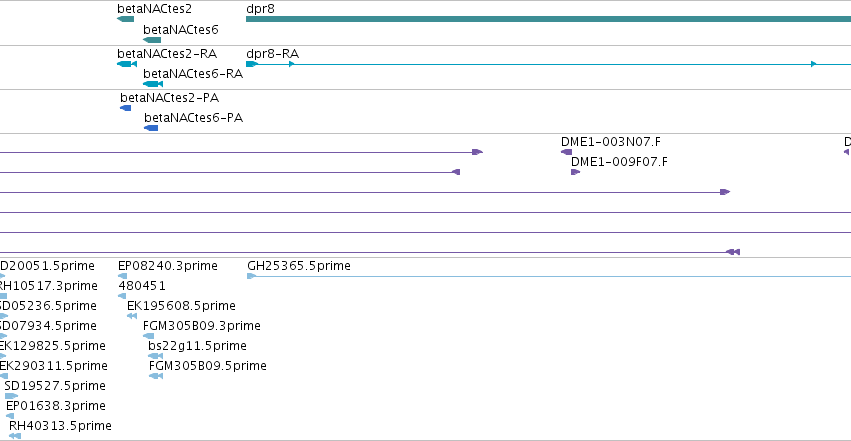The height and width of the screenshot is (441, 851).
Task: Click the EP08240.3prime label
Action: [168, 266]
